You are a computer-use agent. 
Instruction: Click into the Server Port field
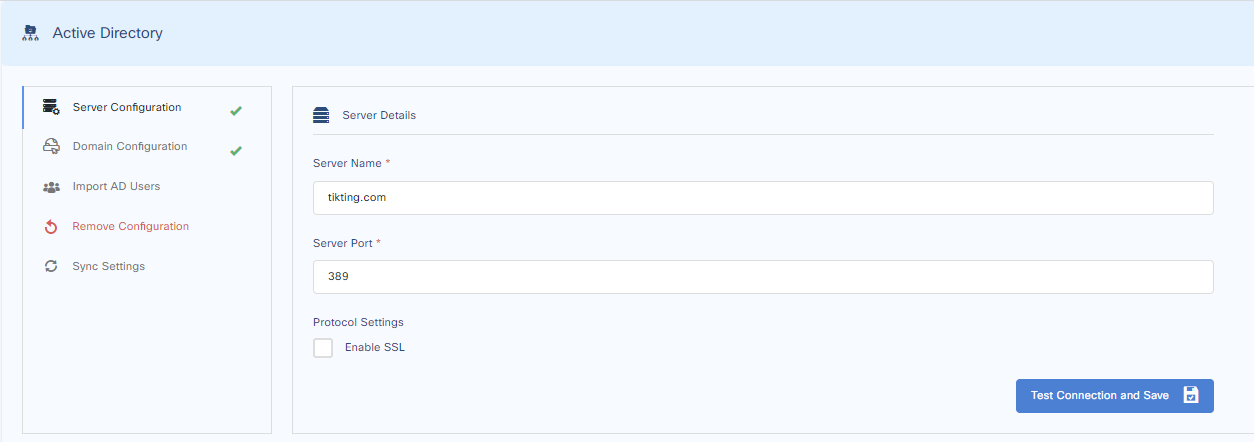(763, 277)
